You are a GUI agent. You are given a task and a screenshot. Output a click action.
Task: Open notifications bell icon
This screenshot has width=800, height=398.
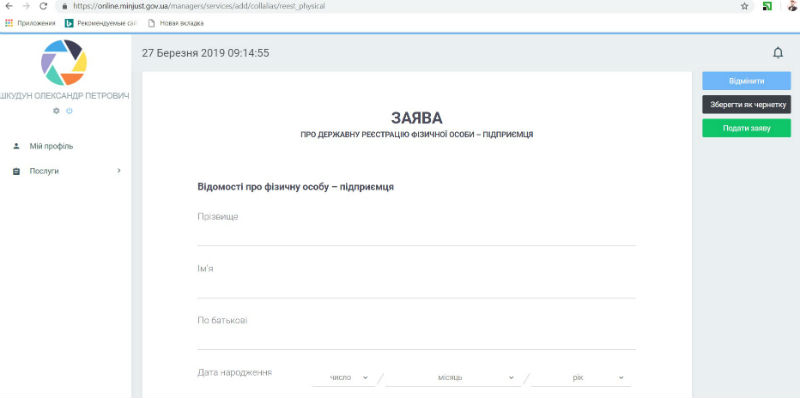[778, 53]
